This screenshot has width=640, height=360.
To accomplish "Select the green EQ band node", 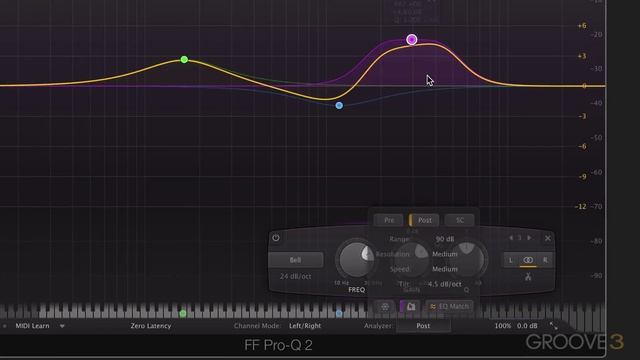I will (x=184, y=60).
